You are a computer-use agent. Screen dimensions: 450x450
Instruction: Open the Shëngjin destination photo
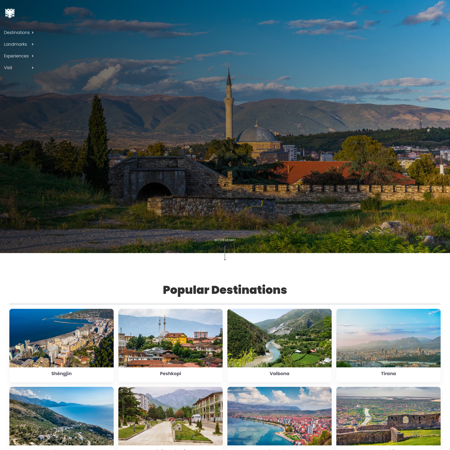tap(61, 338)
